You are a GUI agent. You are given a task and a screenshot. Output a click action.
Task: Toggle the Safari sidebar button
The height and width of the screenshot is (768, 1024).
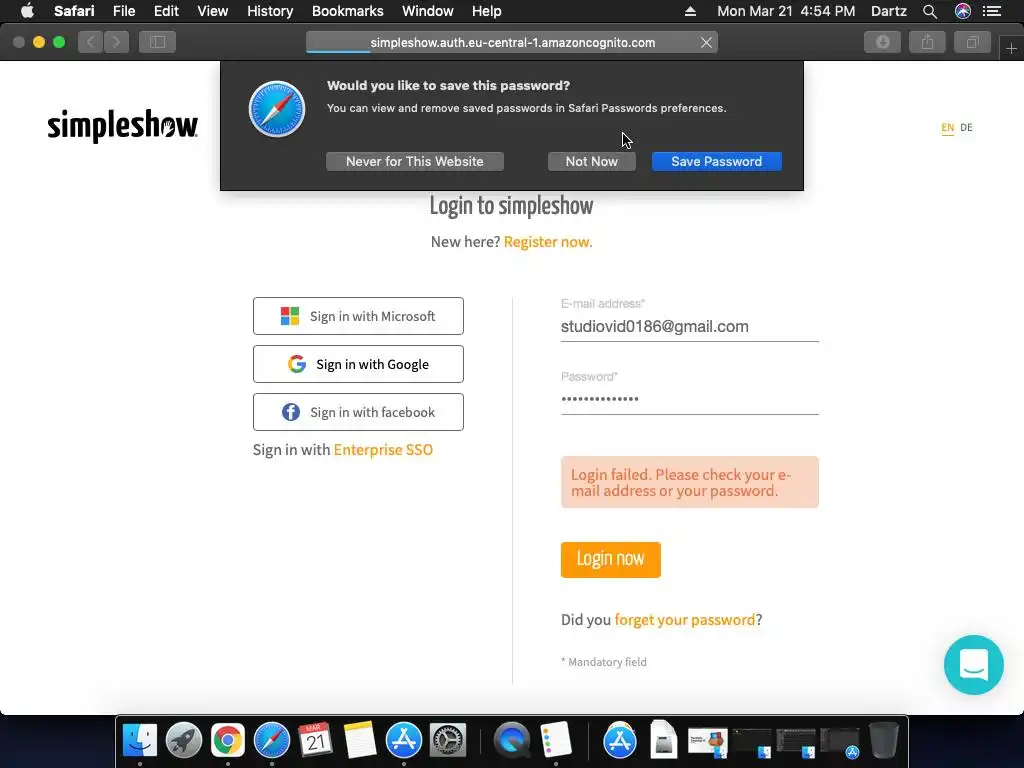point(157,42)
